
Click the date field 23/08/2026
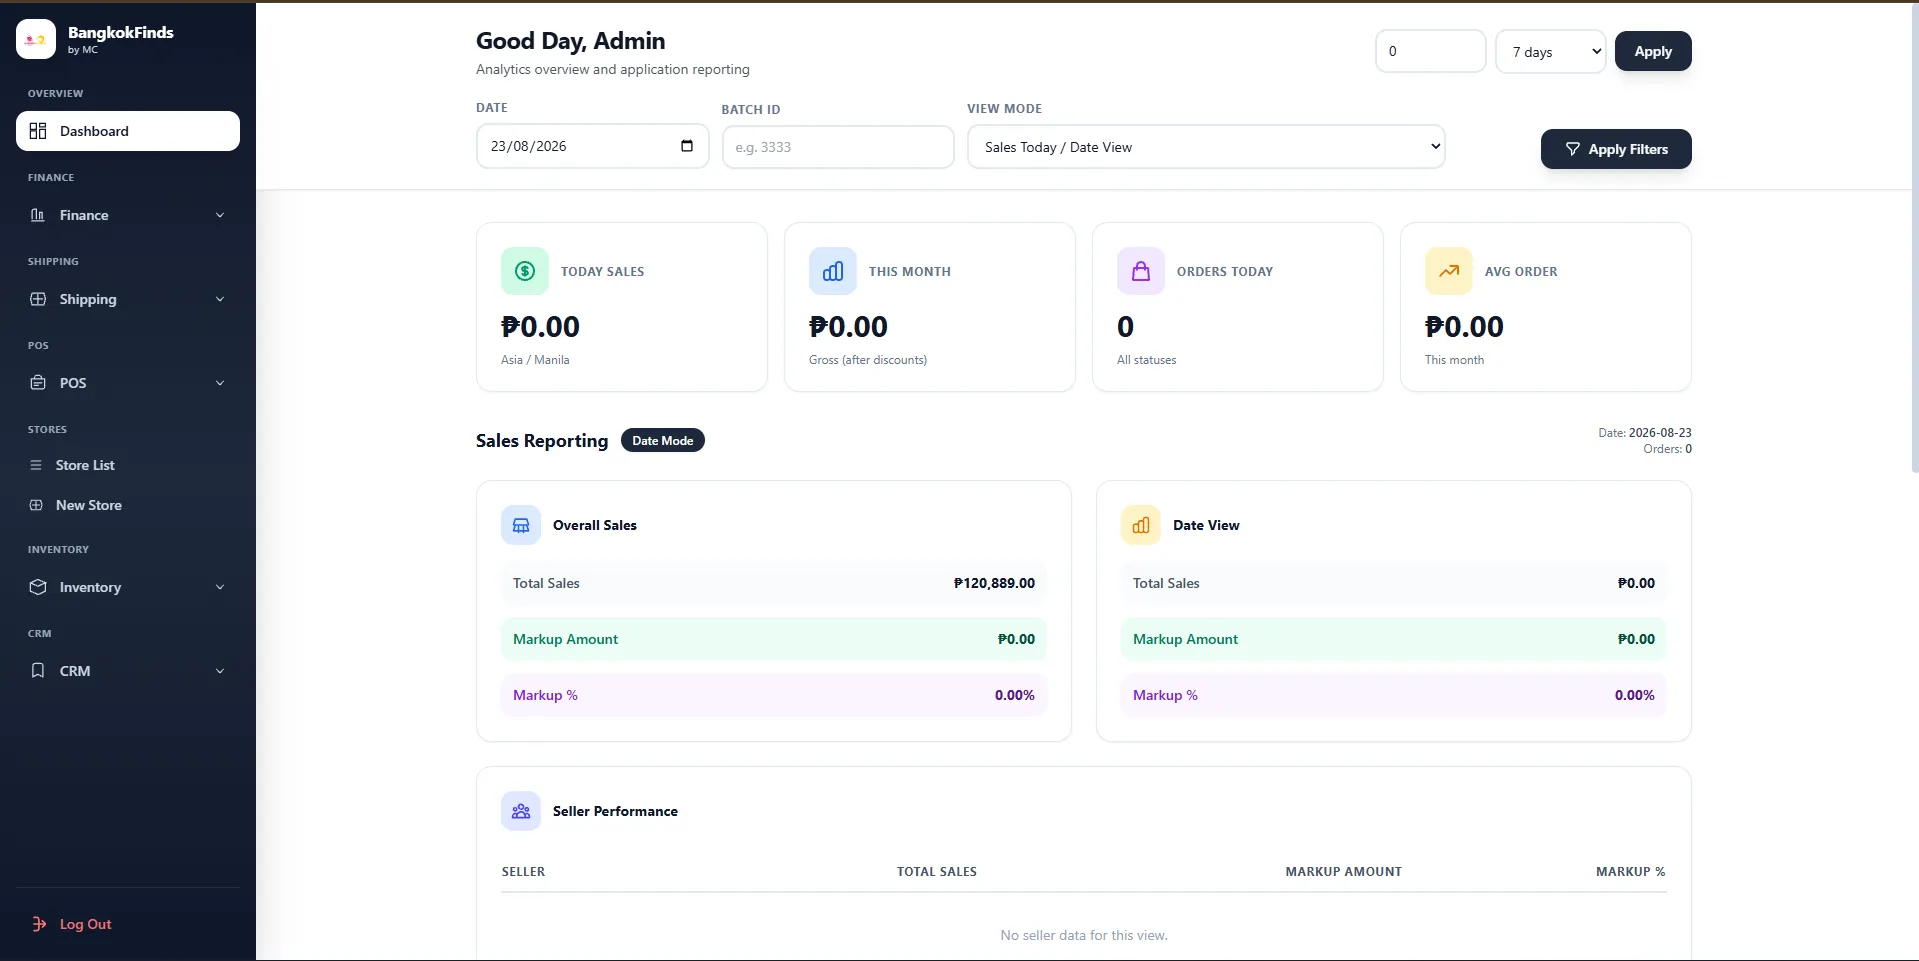[x=593, y=146]
